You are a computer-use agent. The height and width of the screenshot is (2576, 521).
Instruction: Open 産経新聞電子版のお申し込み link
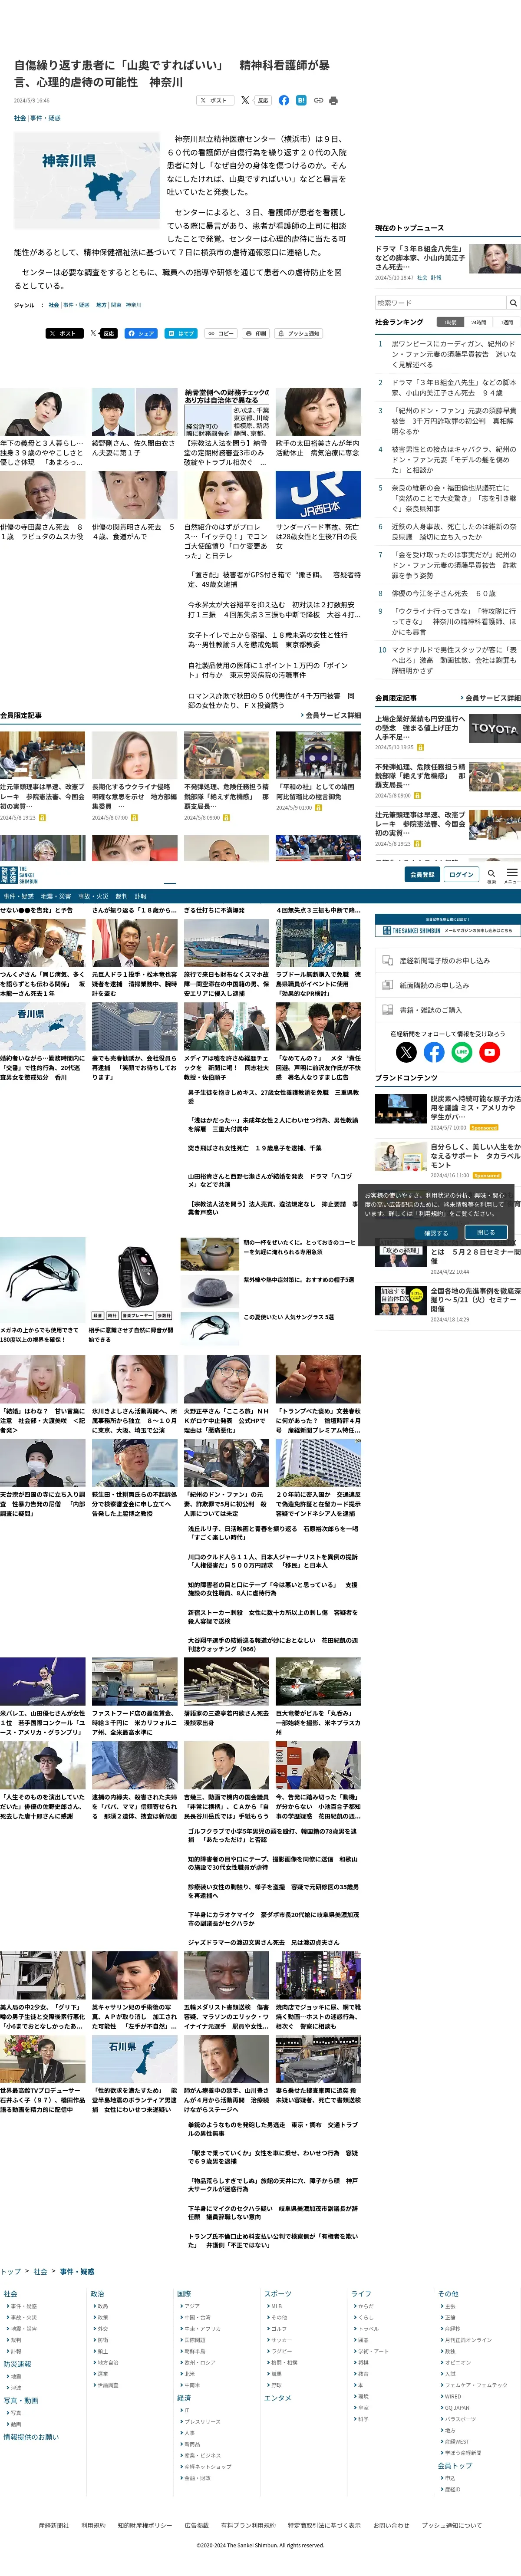[x=448, y=960]
